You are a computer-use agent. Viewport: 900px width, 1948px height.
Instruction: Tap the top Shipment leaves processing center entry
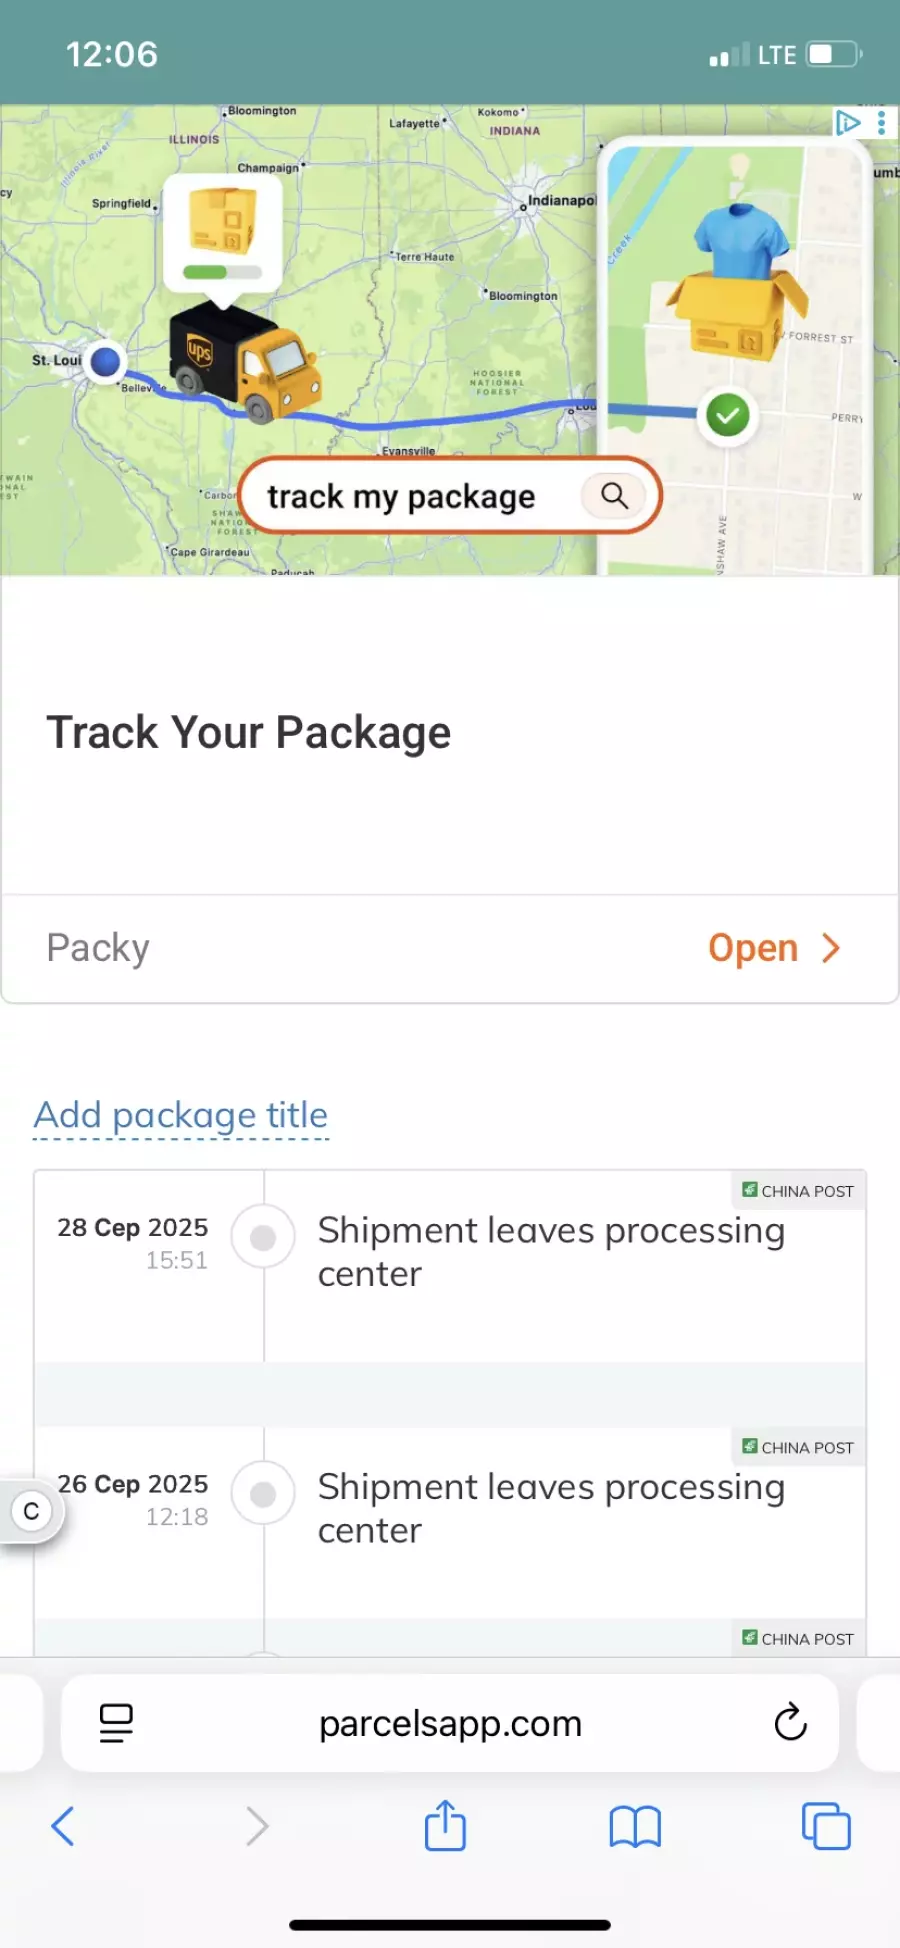(x=551, y=1252)
